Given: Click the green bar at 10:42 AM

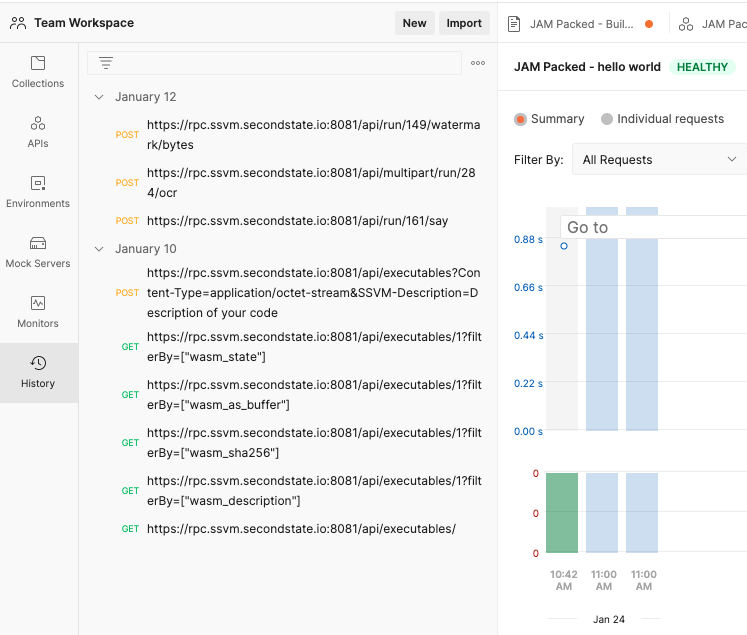Looking at the screenshot, I should coord(562,513).
